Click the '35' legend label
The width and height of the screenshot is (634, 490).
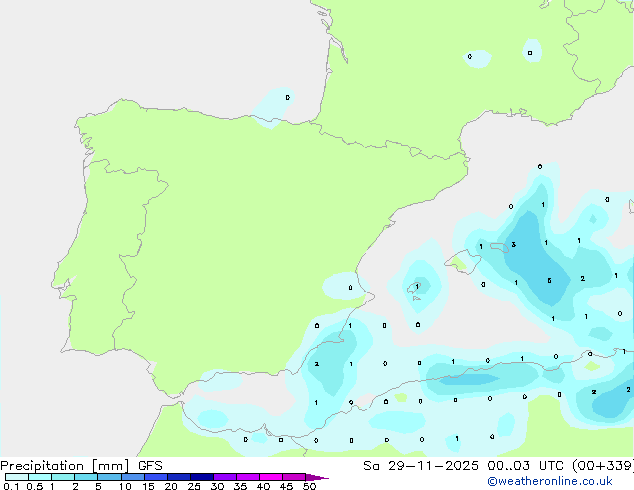point(240,486)
